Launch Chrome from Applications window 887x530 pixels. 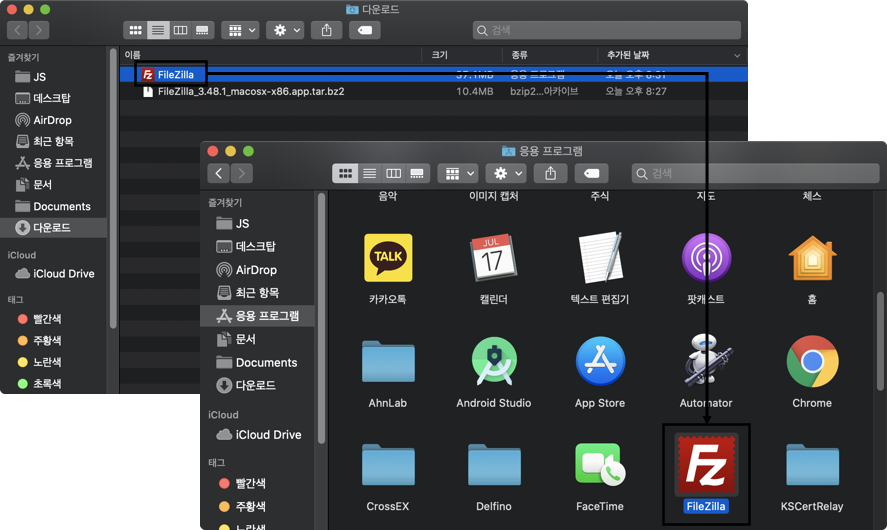point(812,361)
